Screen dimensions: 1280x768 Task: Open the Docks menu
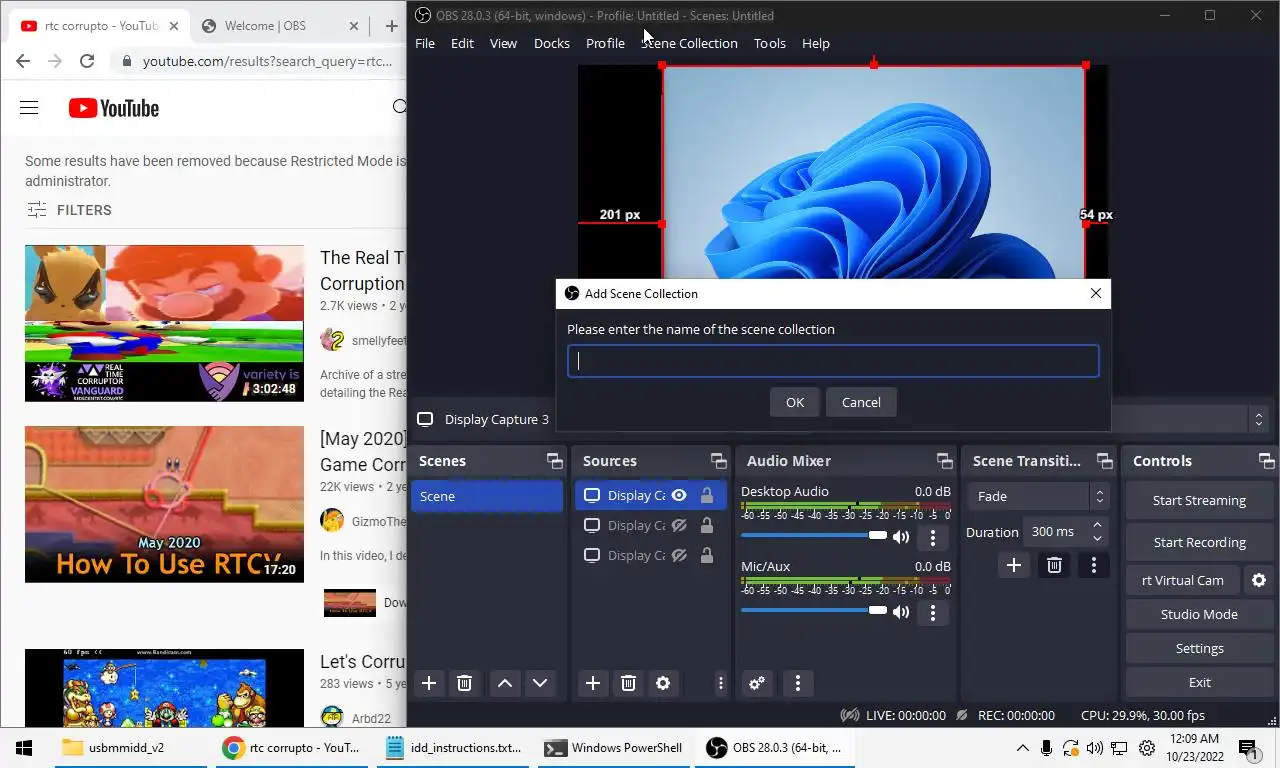coord(552,43)
